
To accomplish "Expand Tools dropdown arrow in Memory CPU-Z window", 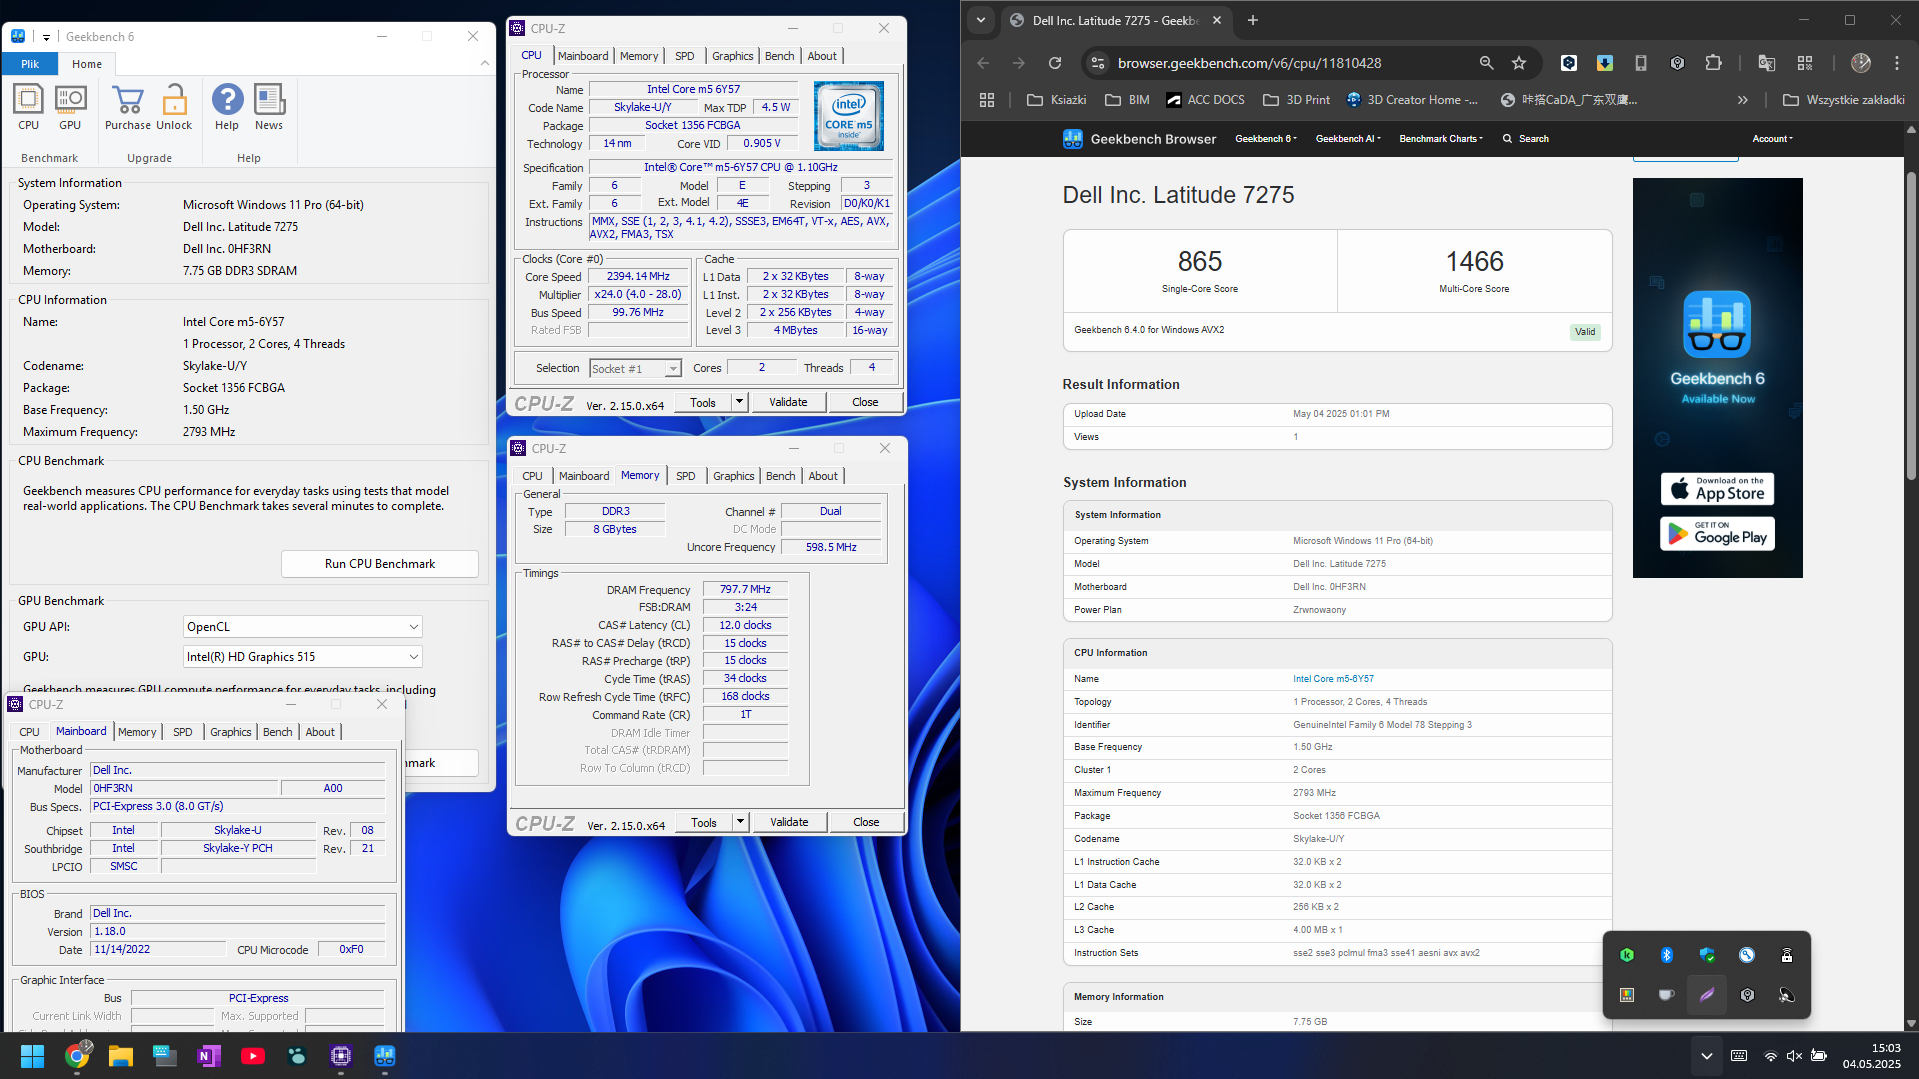I will point(740,822).
